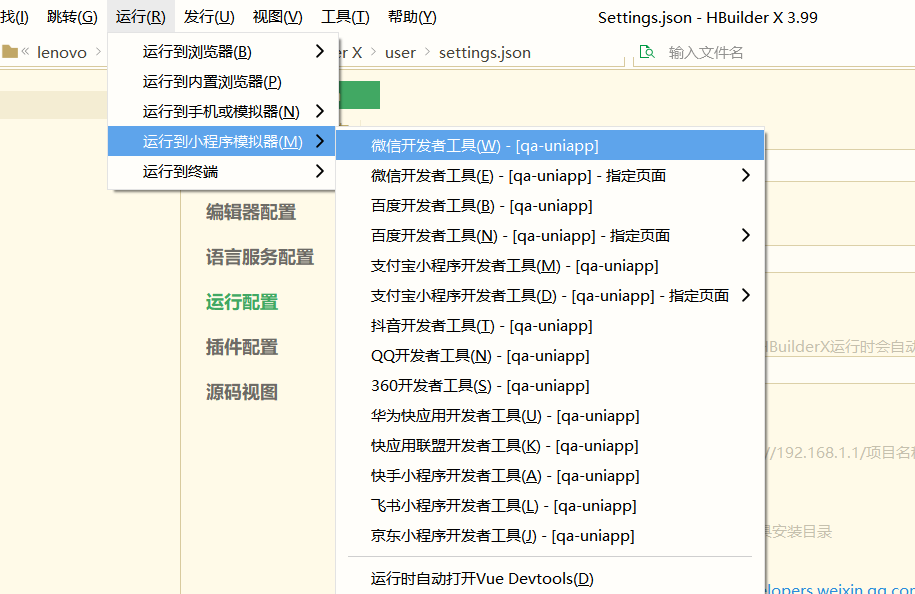Expand 支付宝小程序开发者工具(D) 指定页面 arrow
Screen dimensions: 915x594
pyautogui.click(x=745, y=295)
